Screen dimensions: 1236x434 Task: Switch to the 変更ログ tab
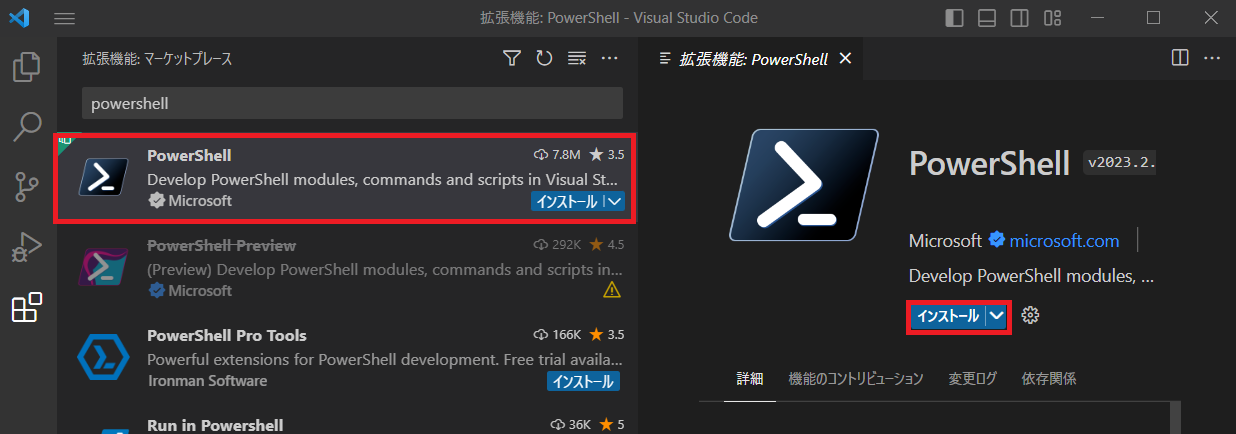point(972,379)
